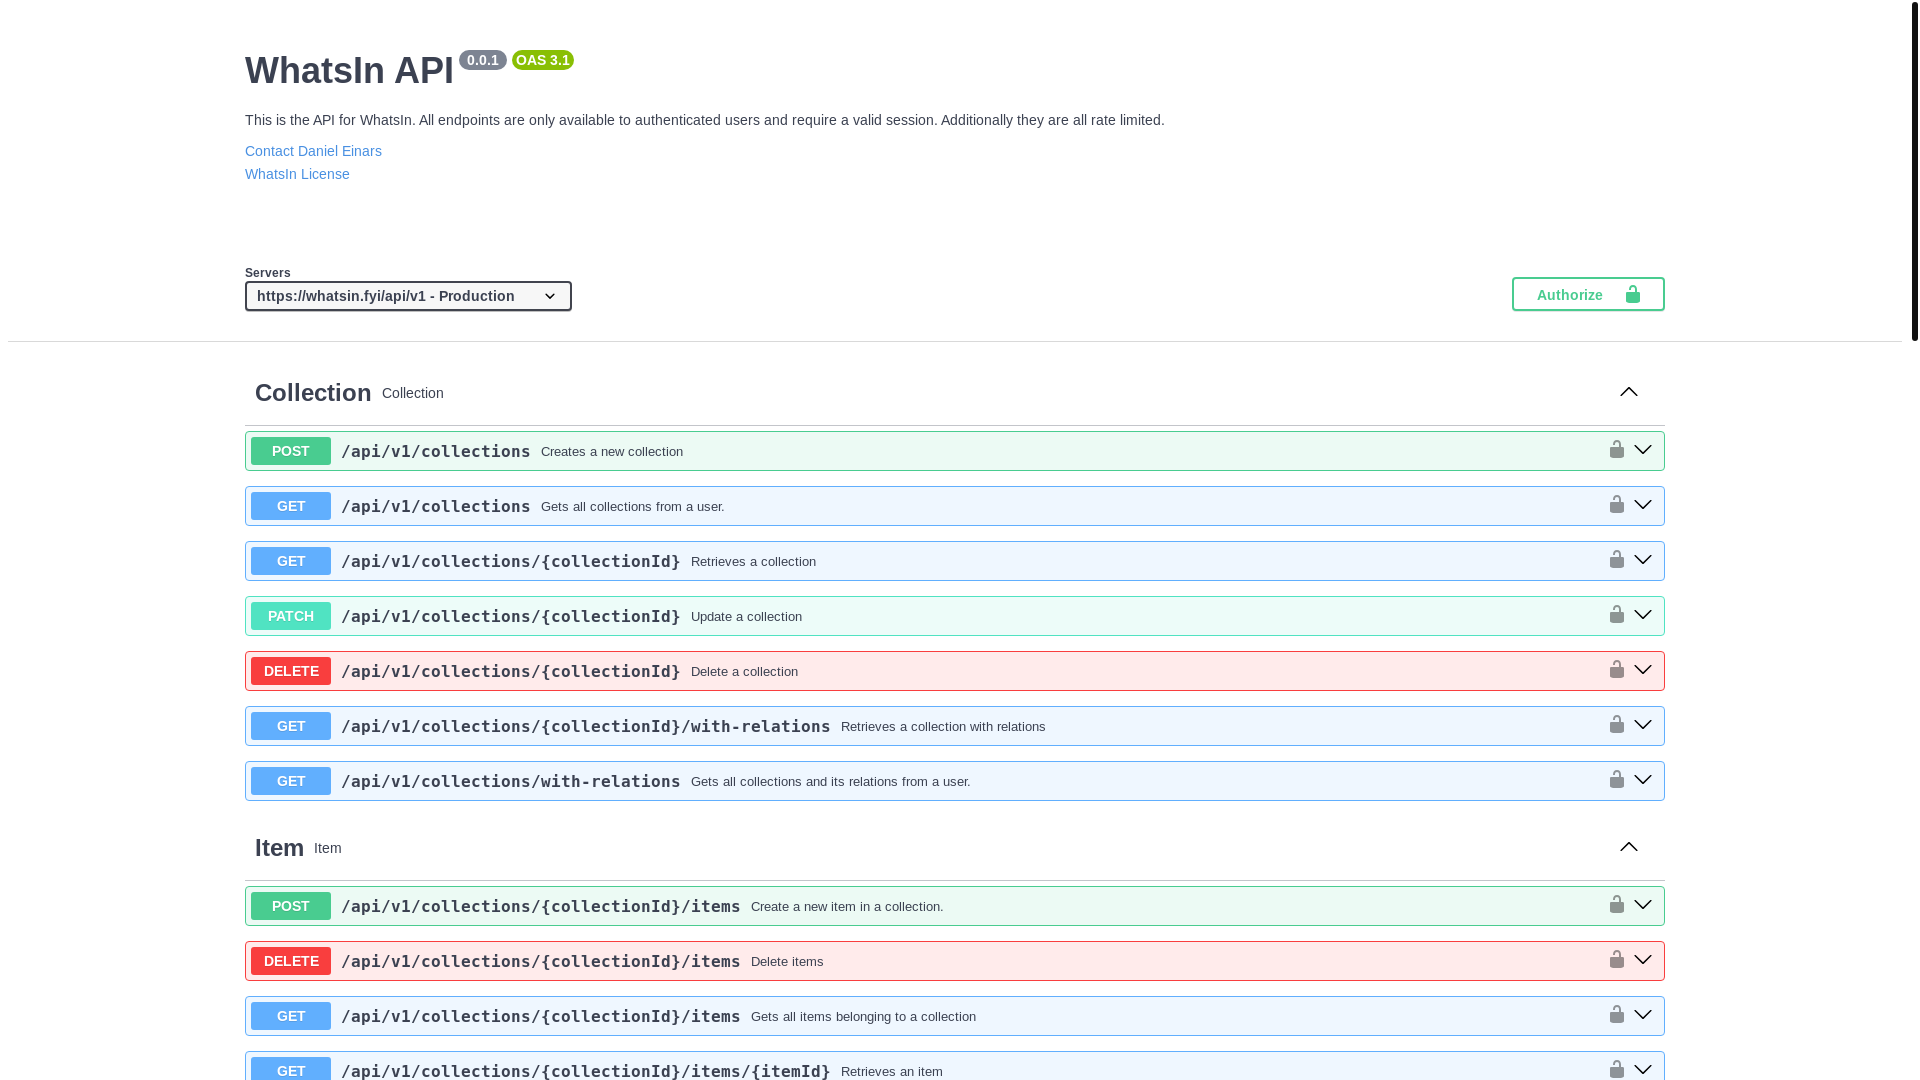1920x1080 pixels.
Task: Click POST method badge for /api/v1/collections
Action: tap(291, 451)
